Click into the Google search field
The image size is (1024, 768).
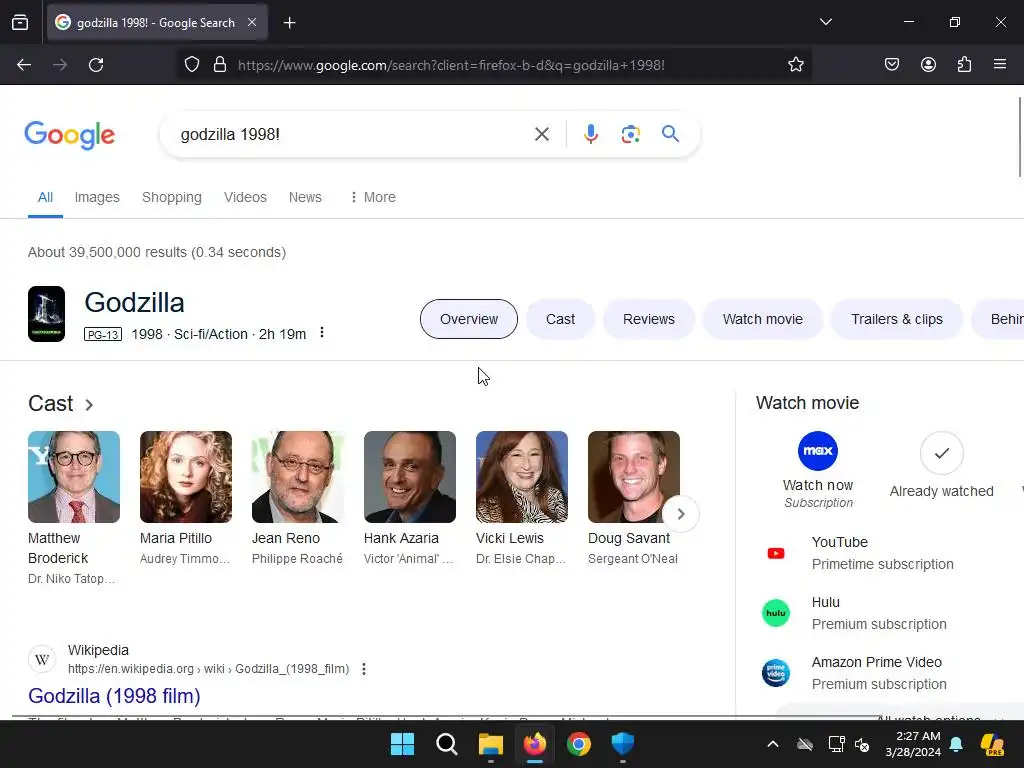[353, 135]
